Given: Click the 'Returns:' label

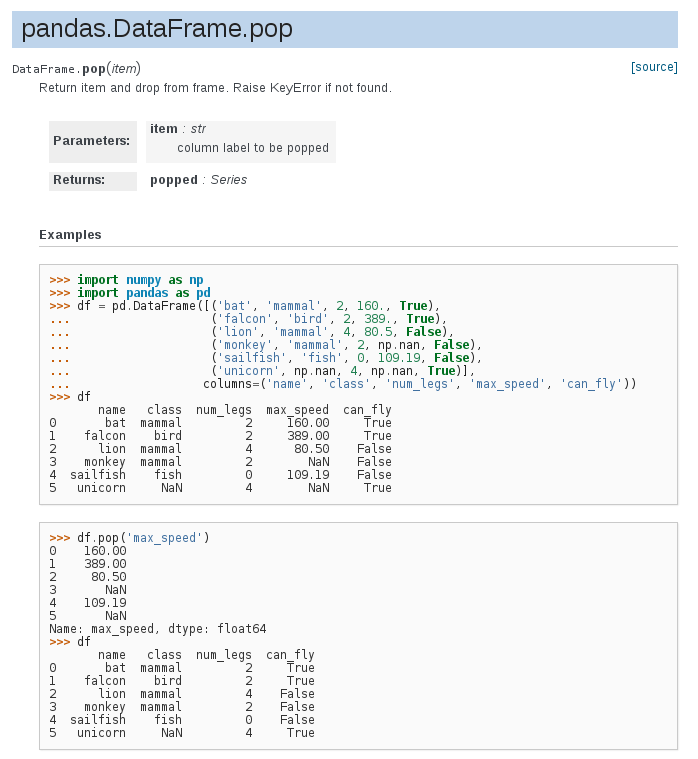Looking at the screenshot, I should click(x=79, y=180).
